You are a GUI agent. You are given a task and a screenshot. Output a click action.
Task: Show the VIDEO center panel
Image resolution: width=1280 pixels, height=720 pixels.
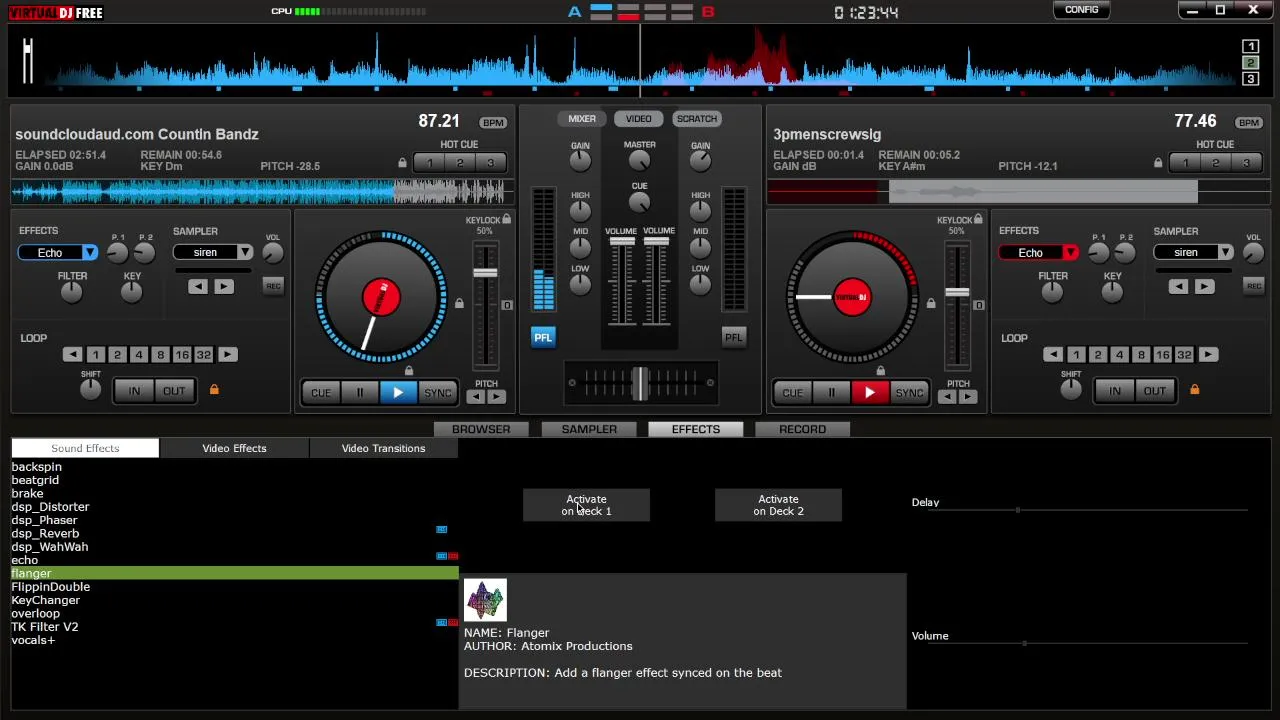[x=638, y=119]
